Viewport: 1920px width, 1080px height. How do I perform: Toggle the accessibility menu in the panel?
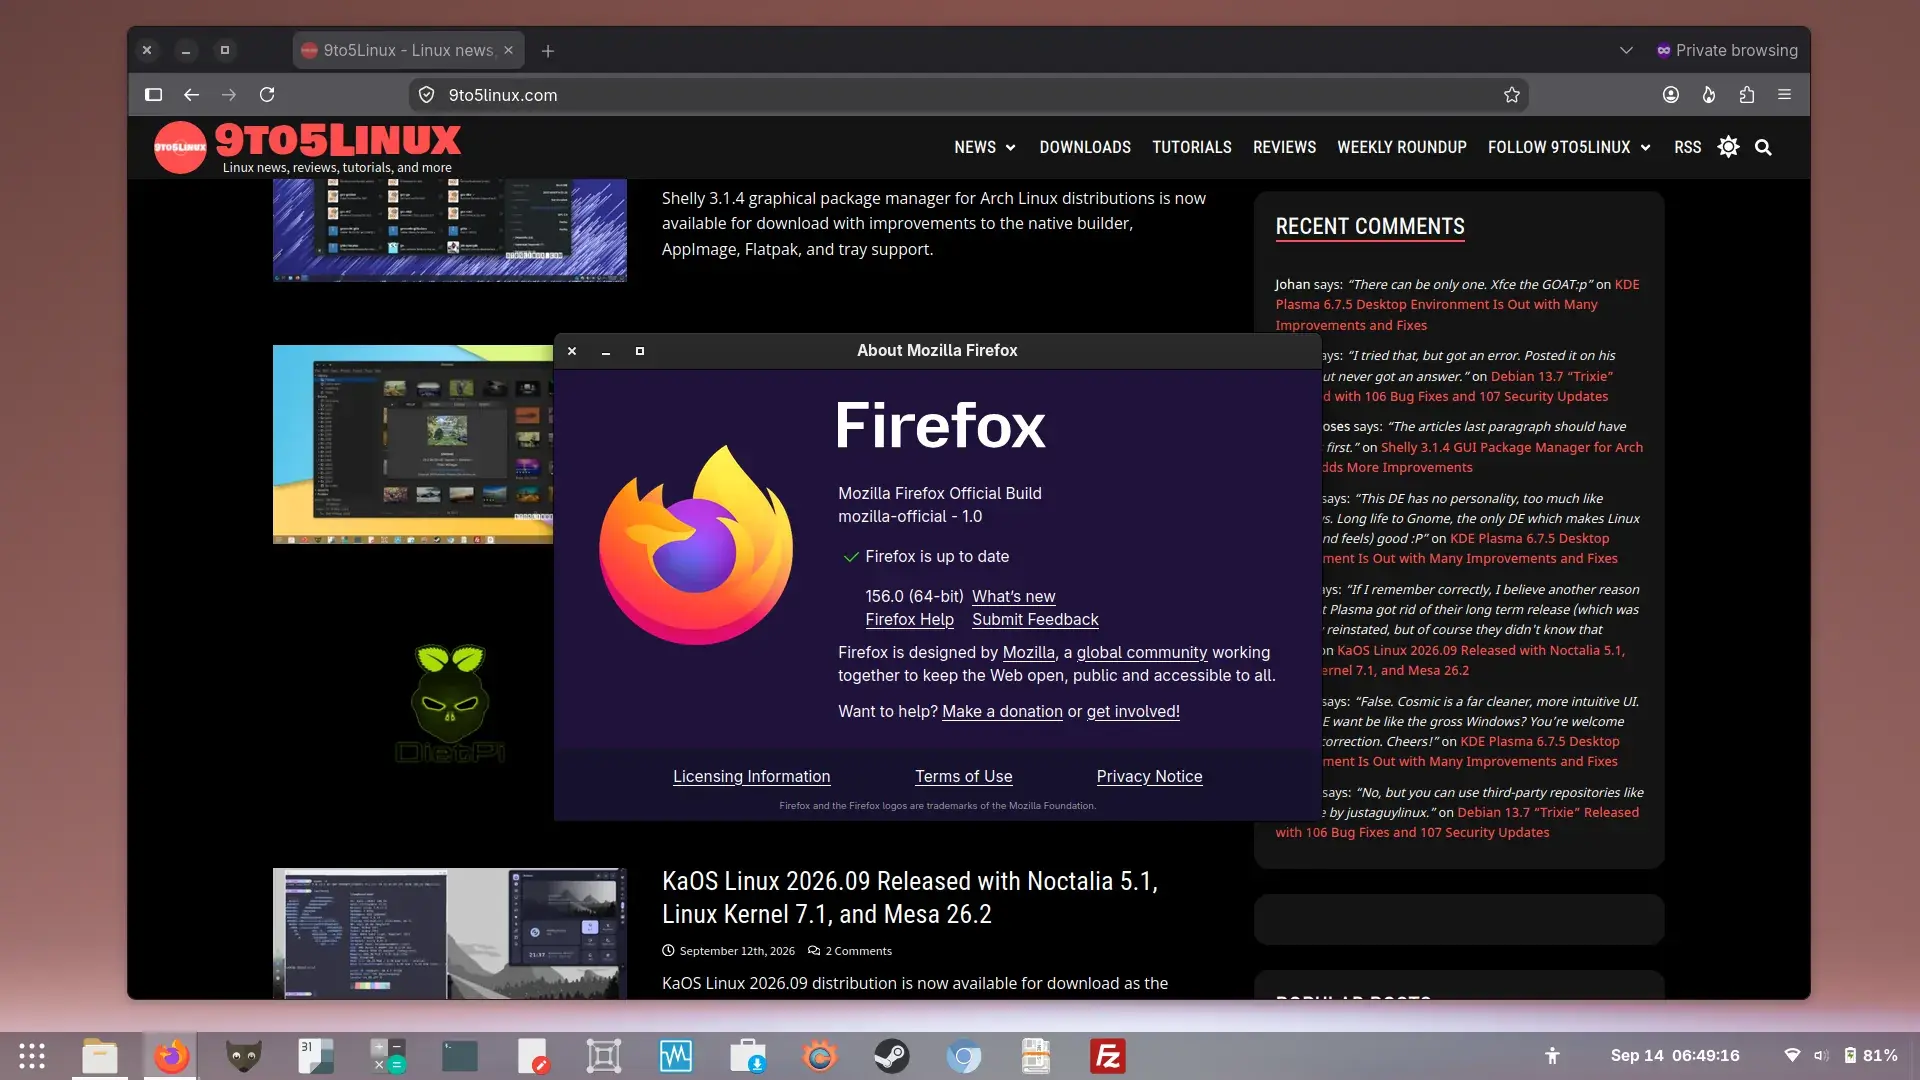[1552, 1056]
